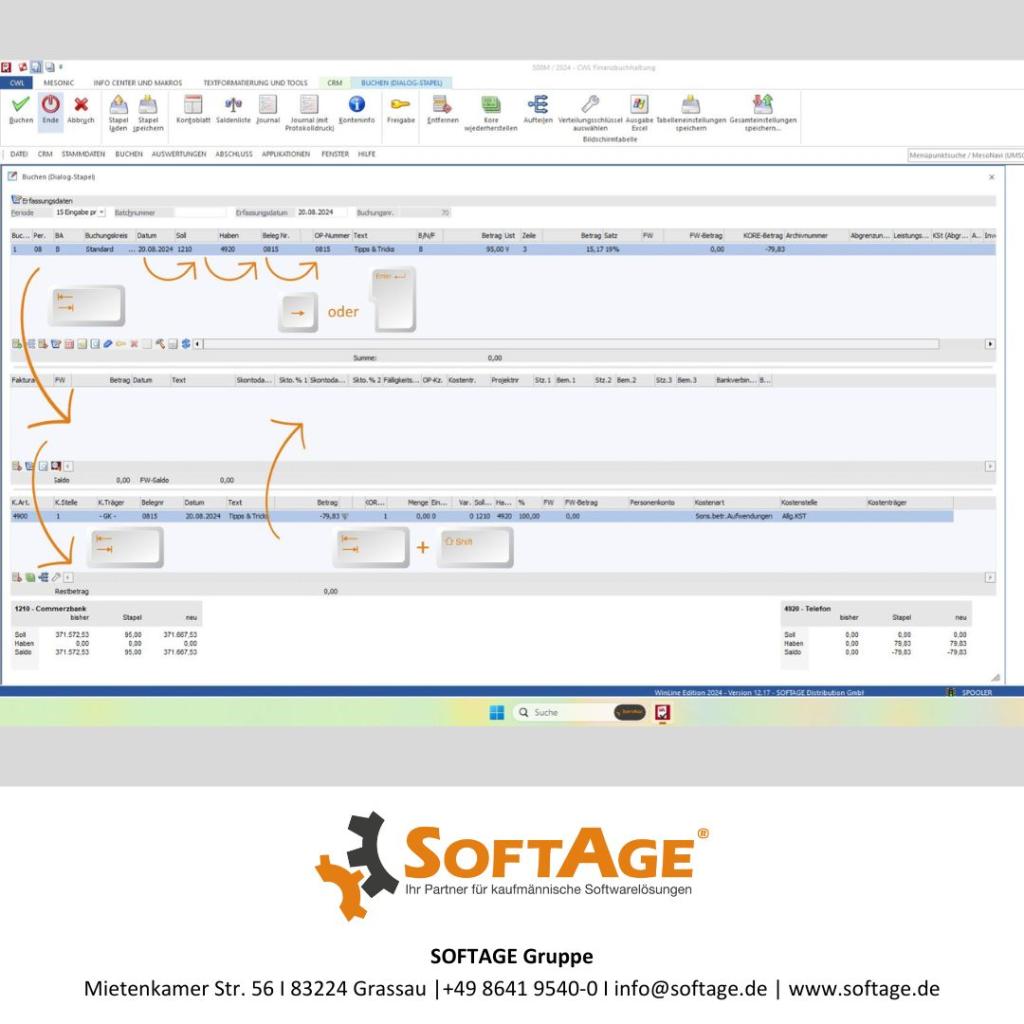The height and width of the screenshot is (1024, 1024).
Task: Click the ellipsis button in the Buchungskreis cell
Action: point(131,249)
